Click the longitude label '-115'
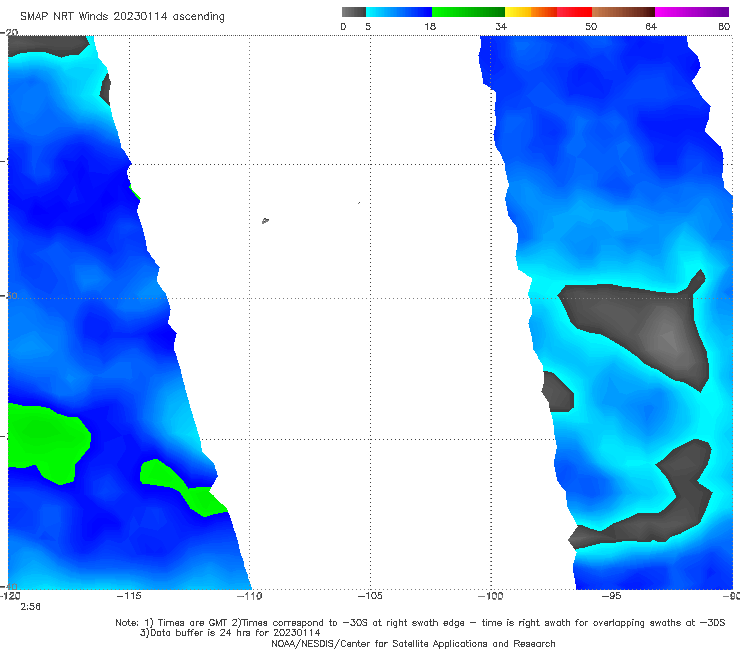The width and height of the screenshot is (740, 650). pyautogui.click(x=129, y=596)
